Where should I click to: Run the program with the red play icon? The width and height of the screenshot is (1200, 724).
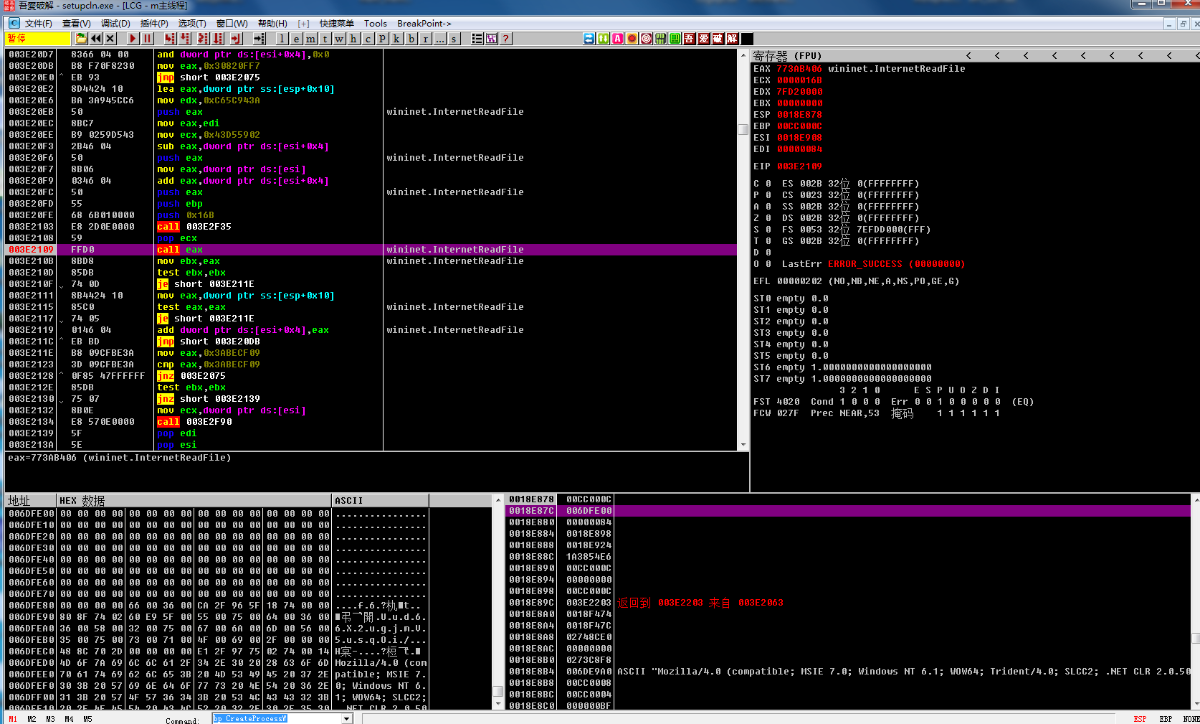click(x=133, y=38)
